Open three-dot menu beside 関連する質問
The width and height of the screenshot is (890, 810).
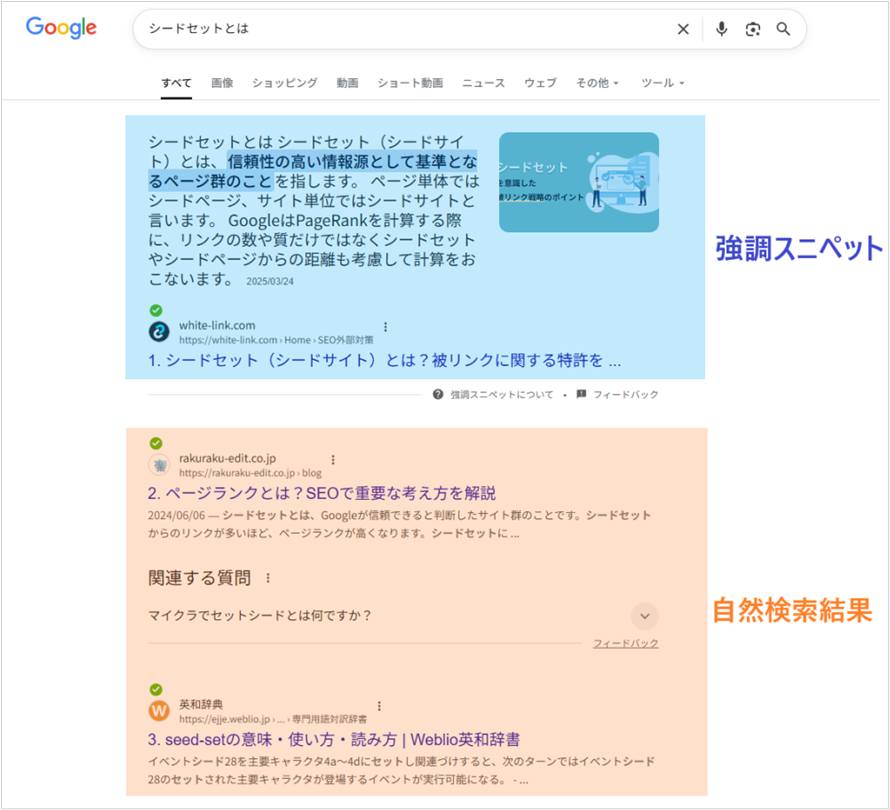coord(268,578)
